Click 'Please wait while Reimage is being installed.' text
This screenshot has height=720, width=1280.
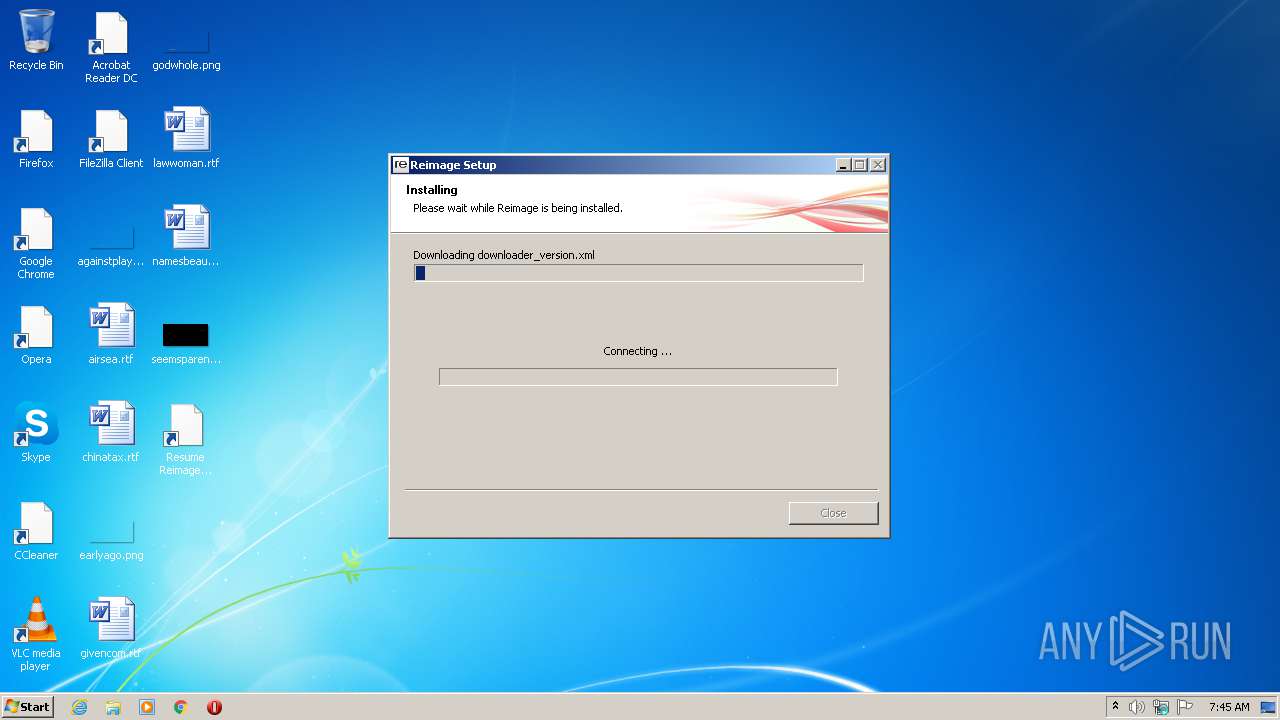click(518, 208)
